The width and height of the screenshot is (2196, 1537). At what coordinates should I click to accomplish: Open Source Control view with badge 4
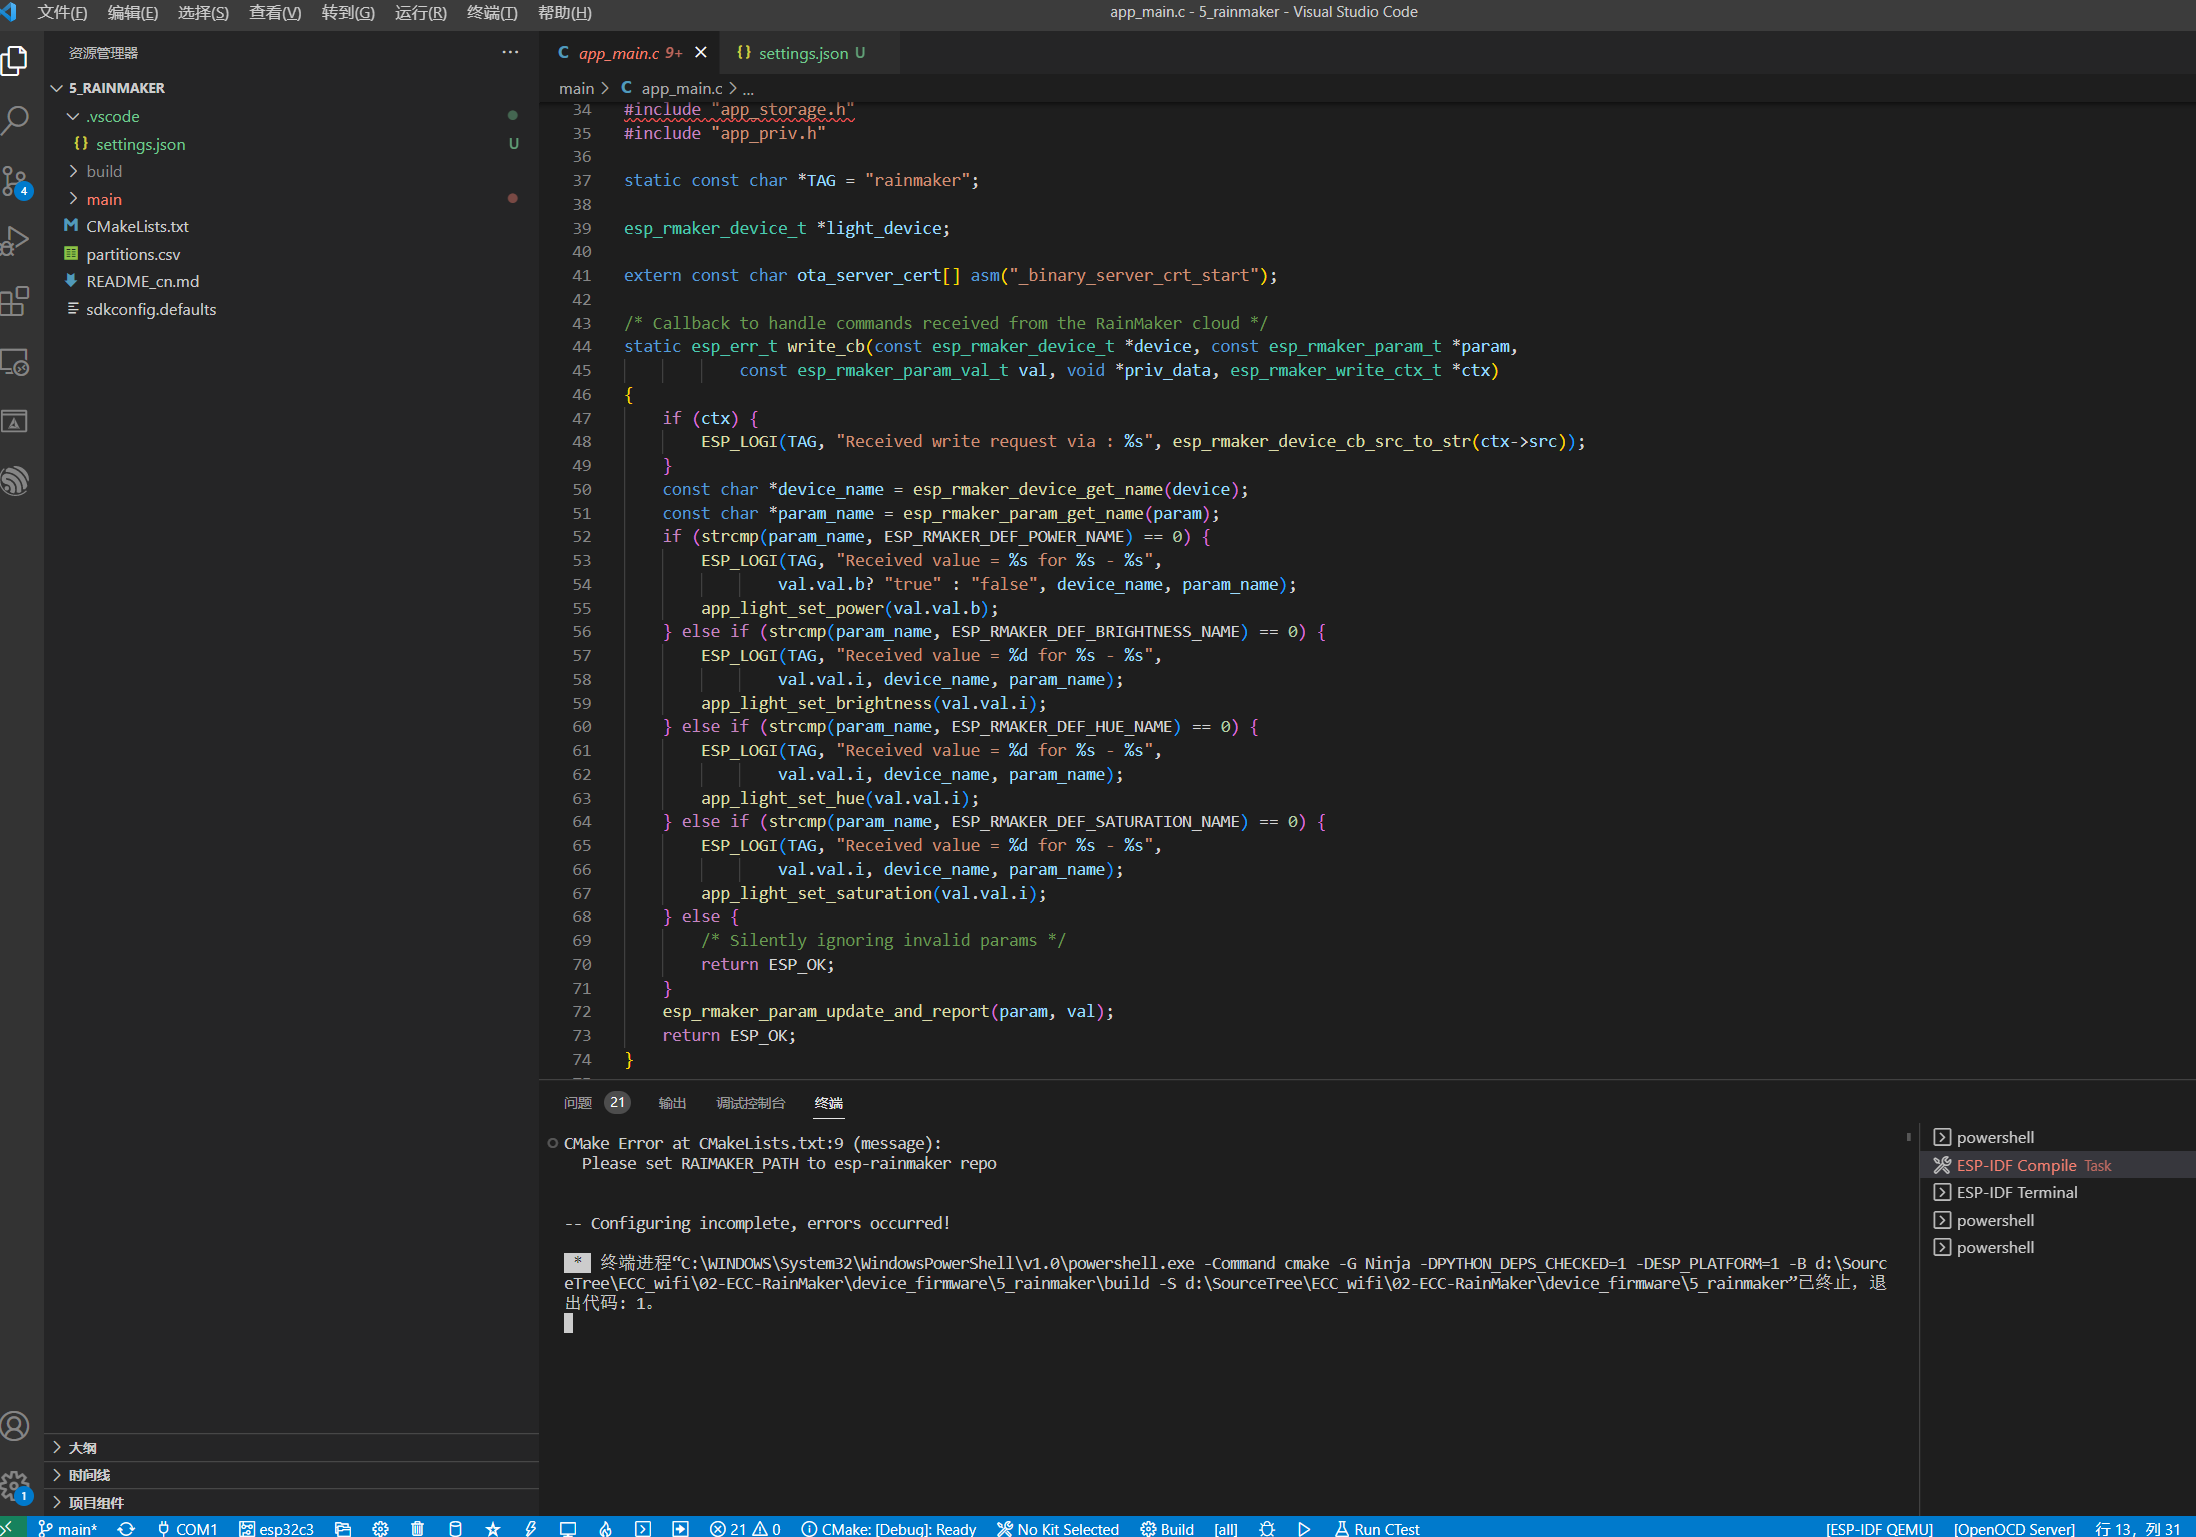point(16,182)
